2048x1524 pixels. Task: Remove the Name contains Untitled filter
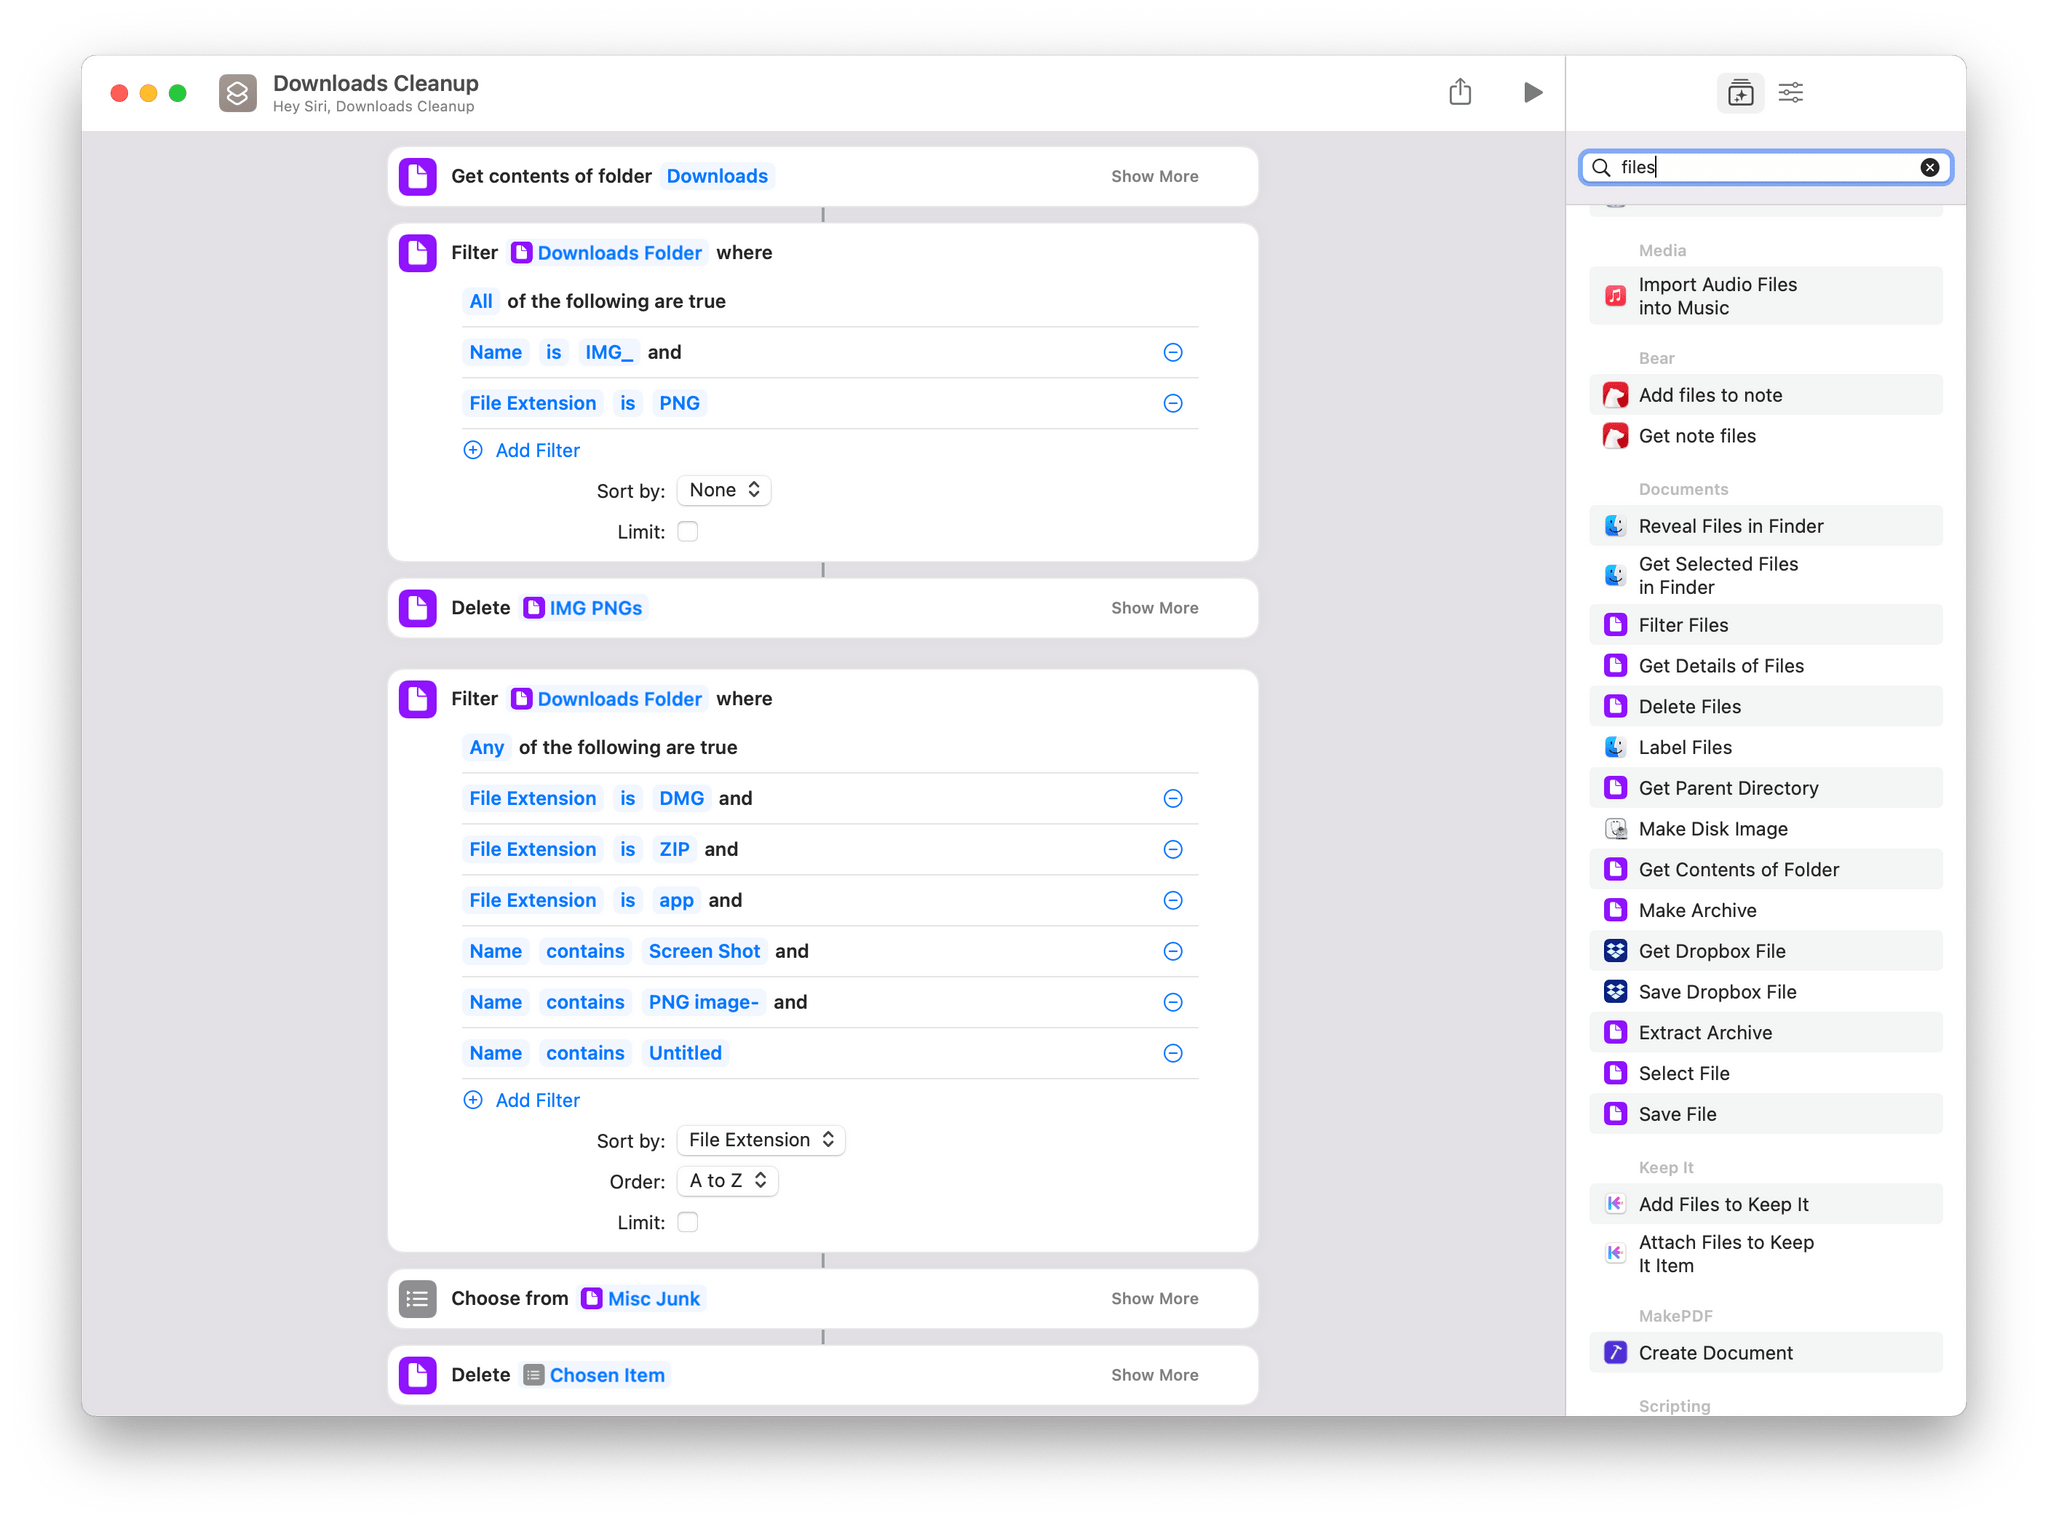tap(1173, 1053)
